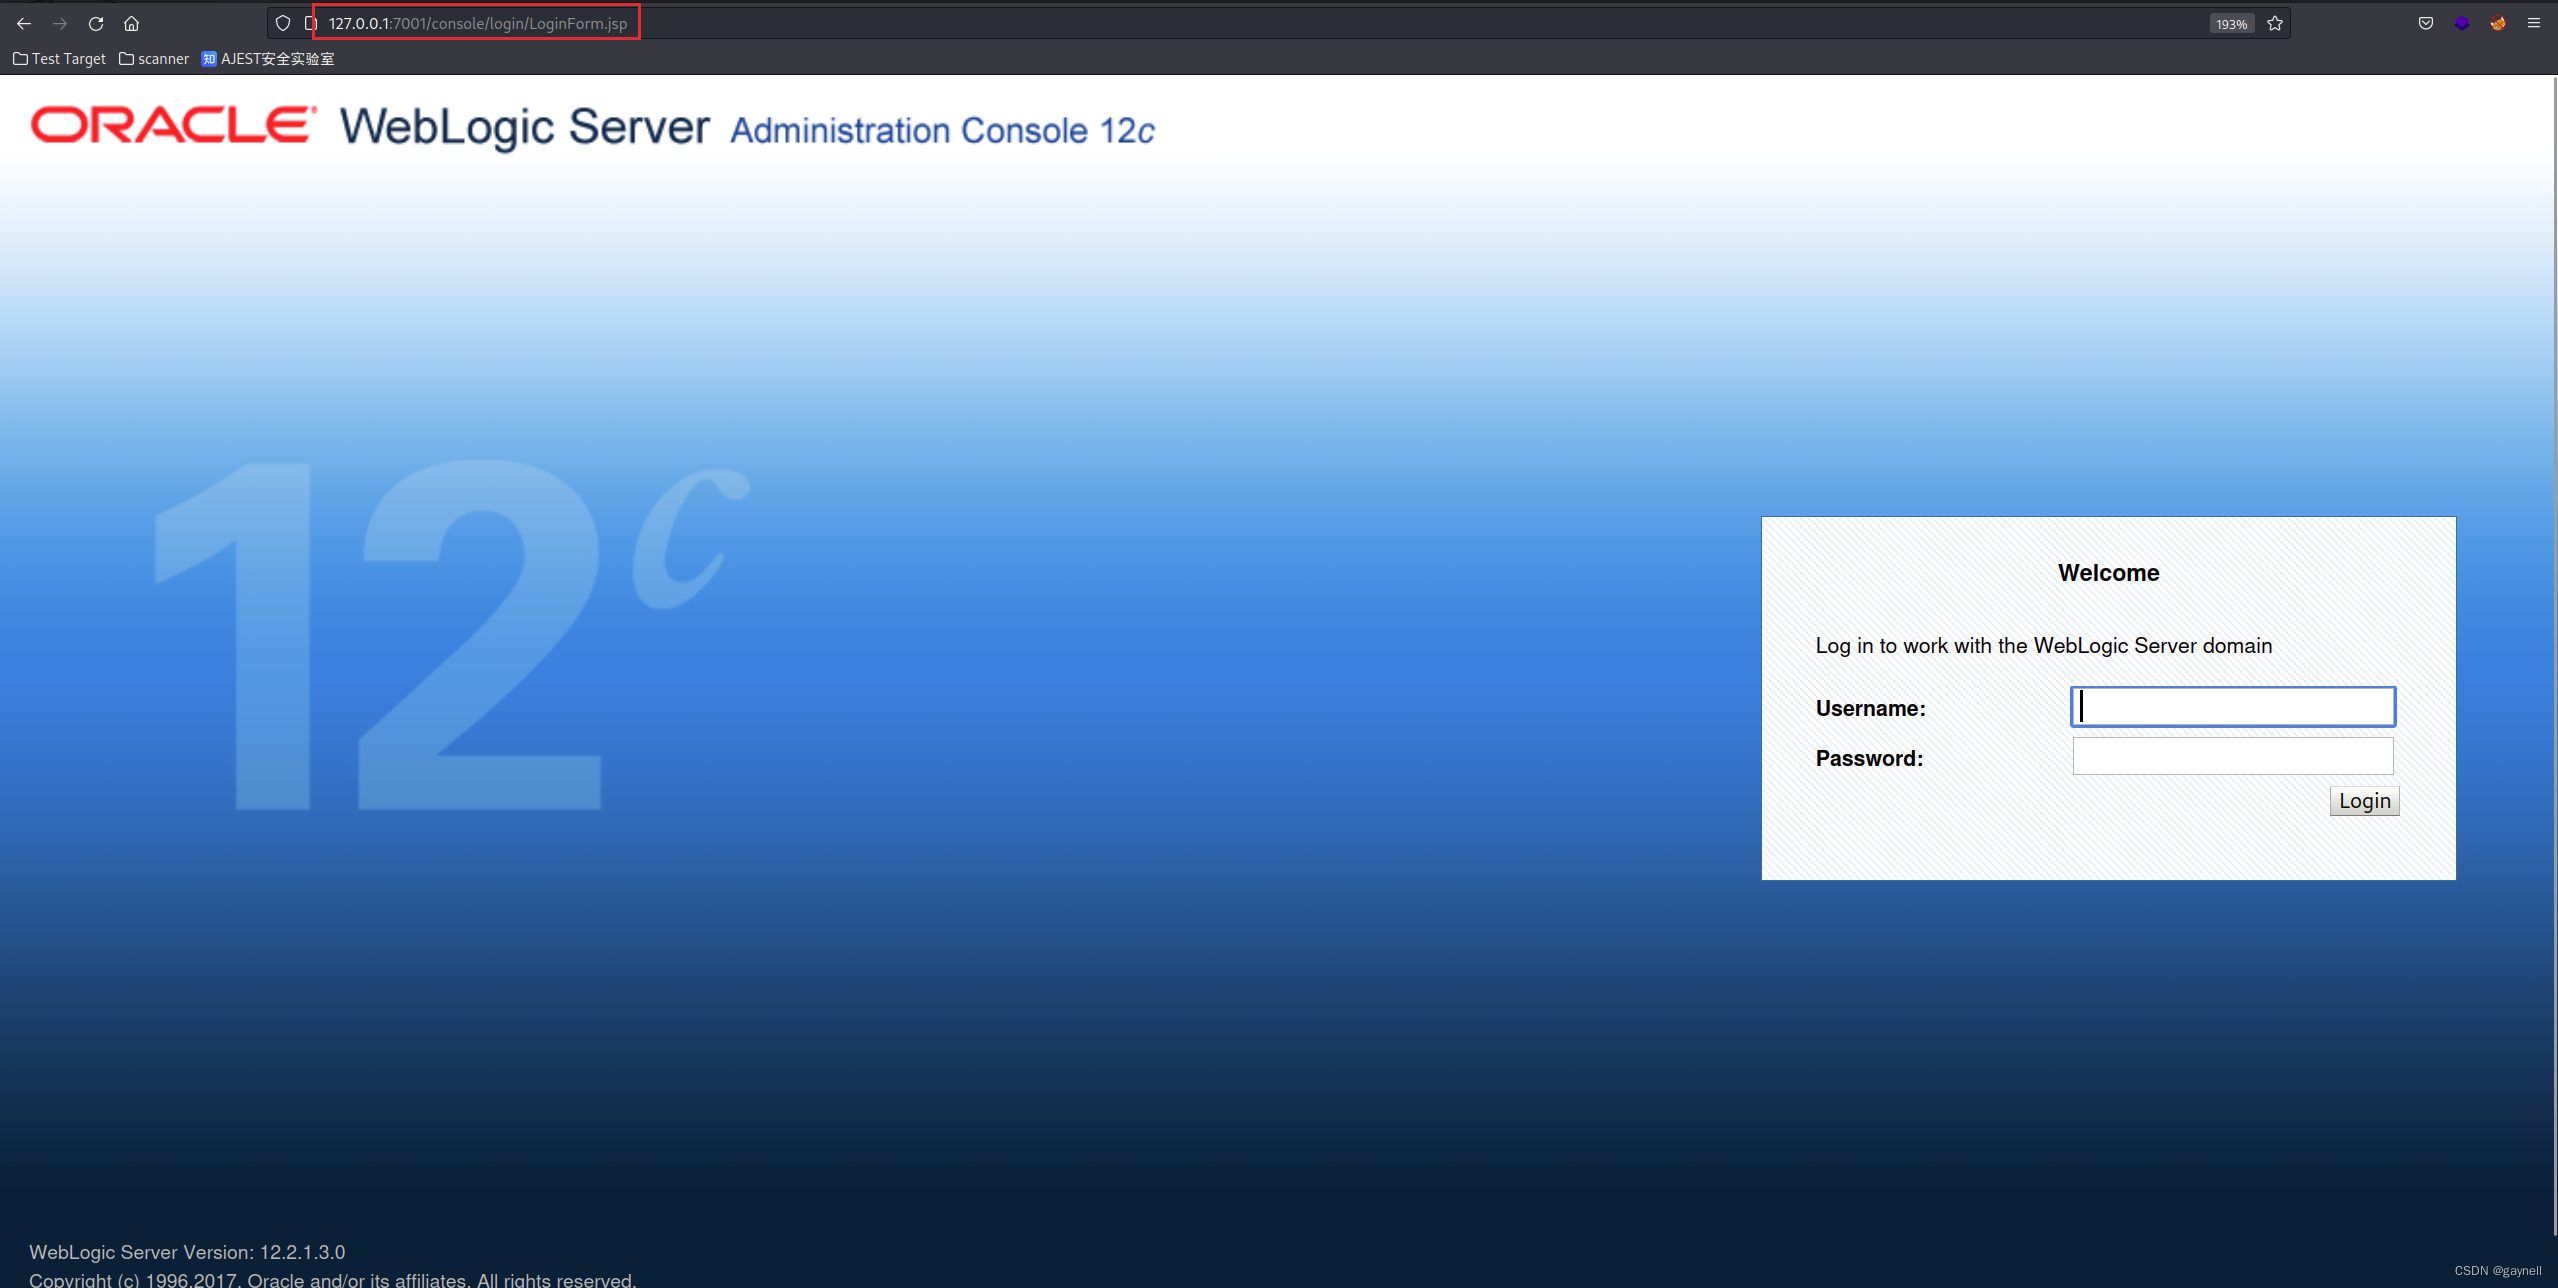Screen dimensions: 2558x1288
Task: Open the FoxyProxy fox extension icon
Action: click(x=2498, y=23)
